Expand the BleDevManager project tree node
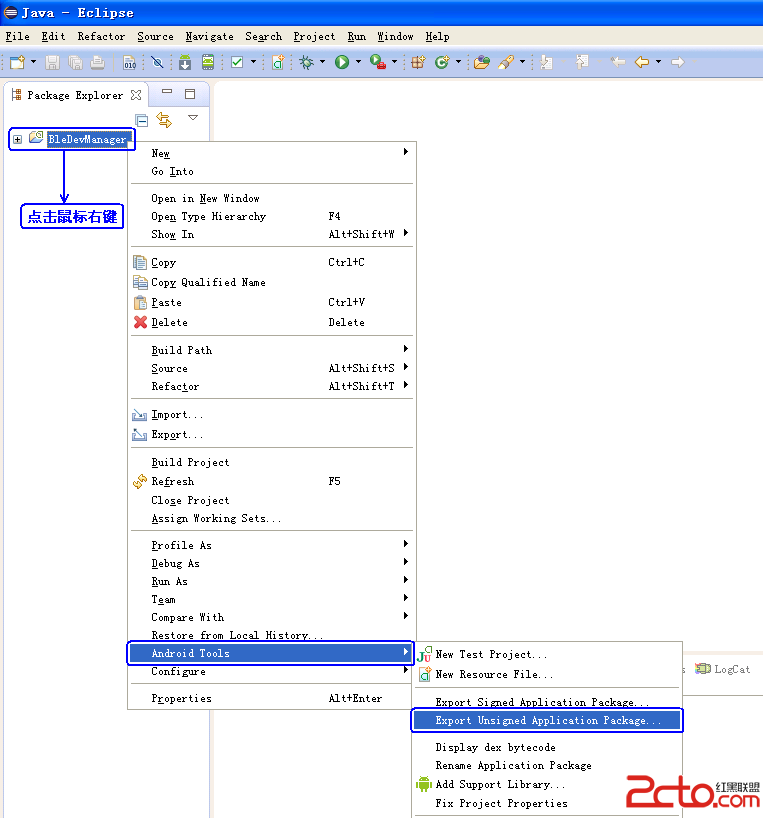 (x=18, y=139)
